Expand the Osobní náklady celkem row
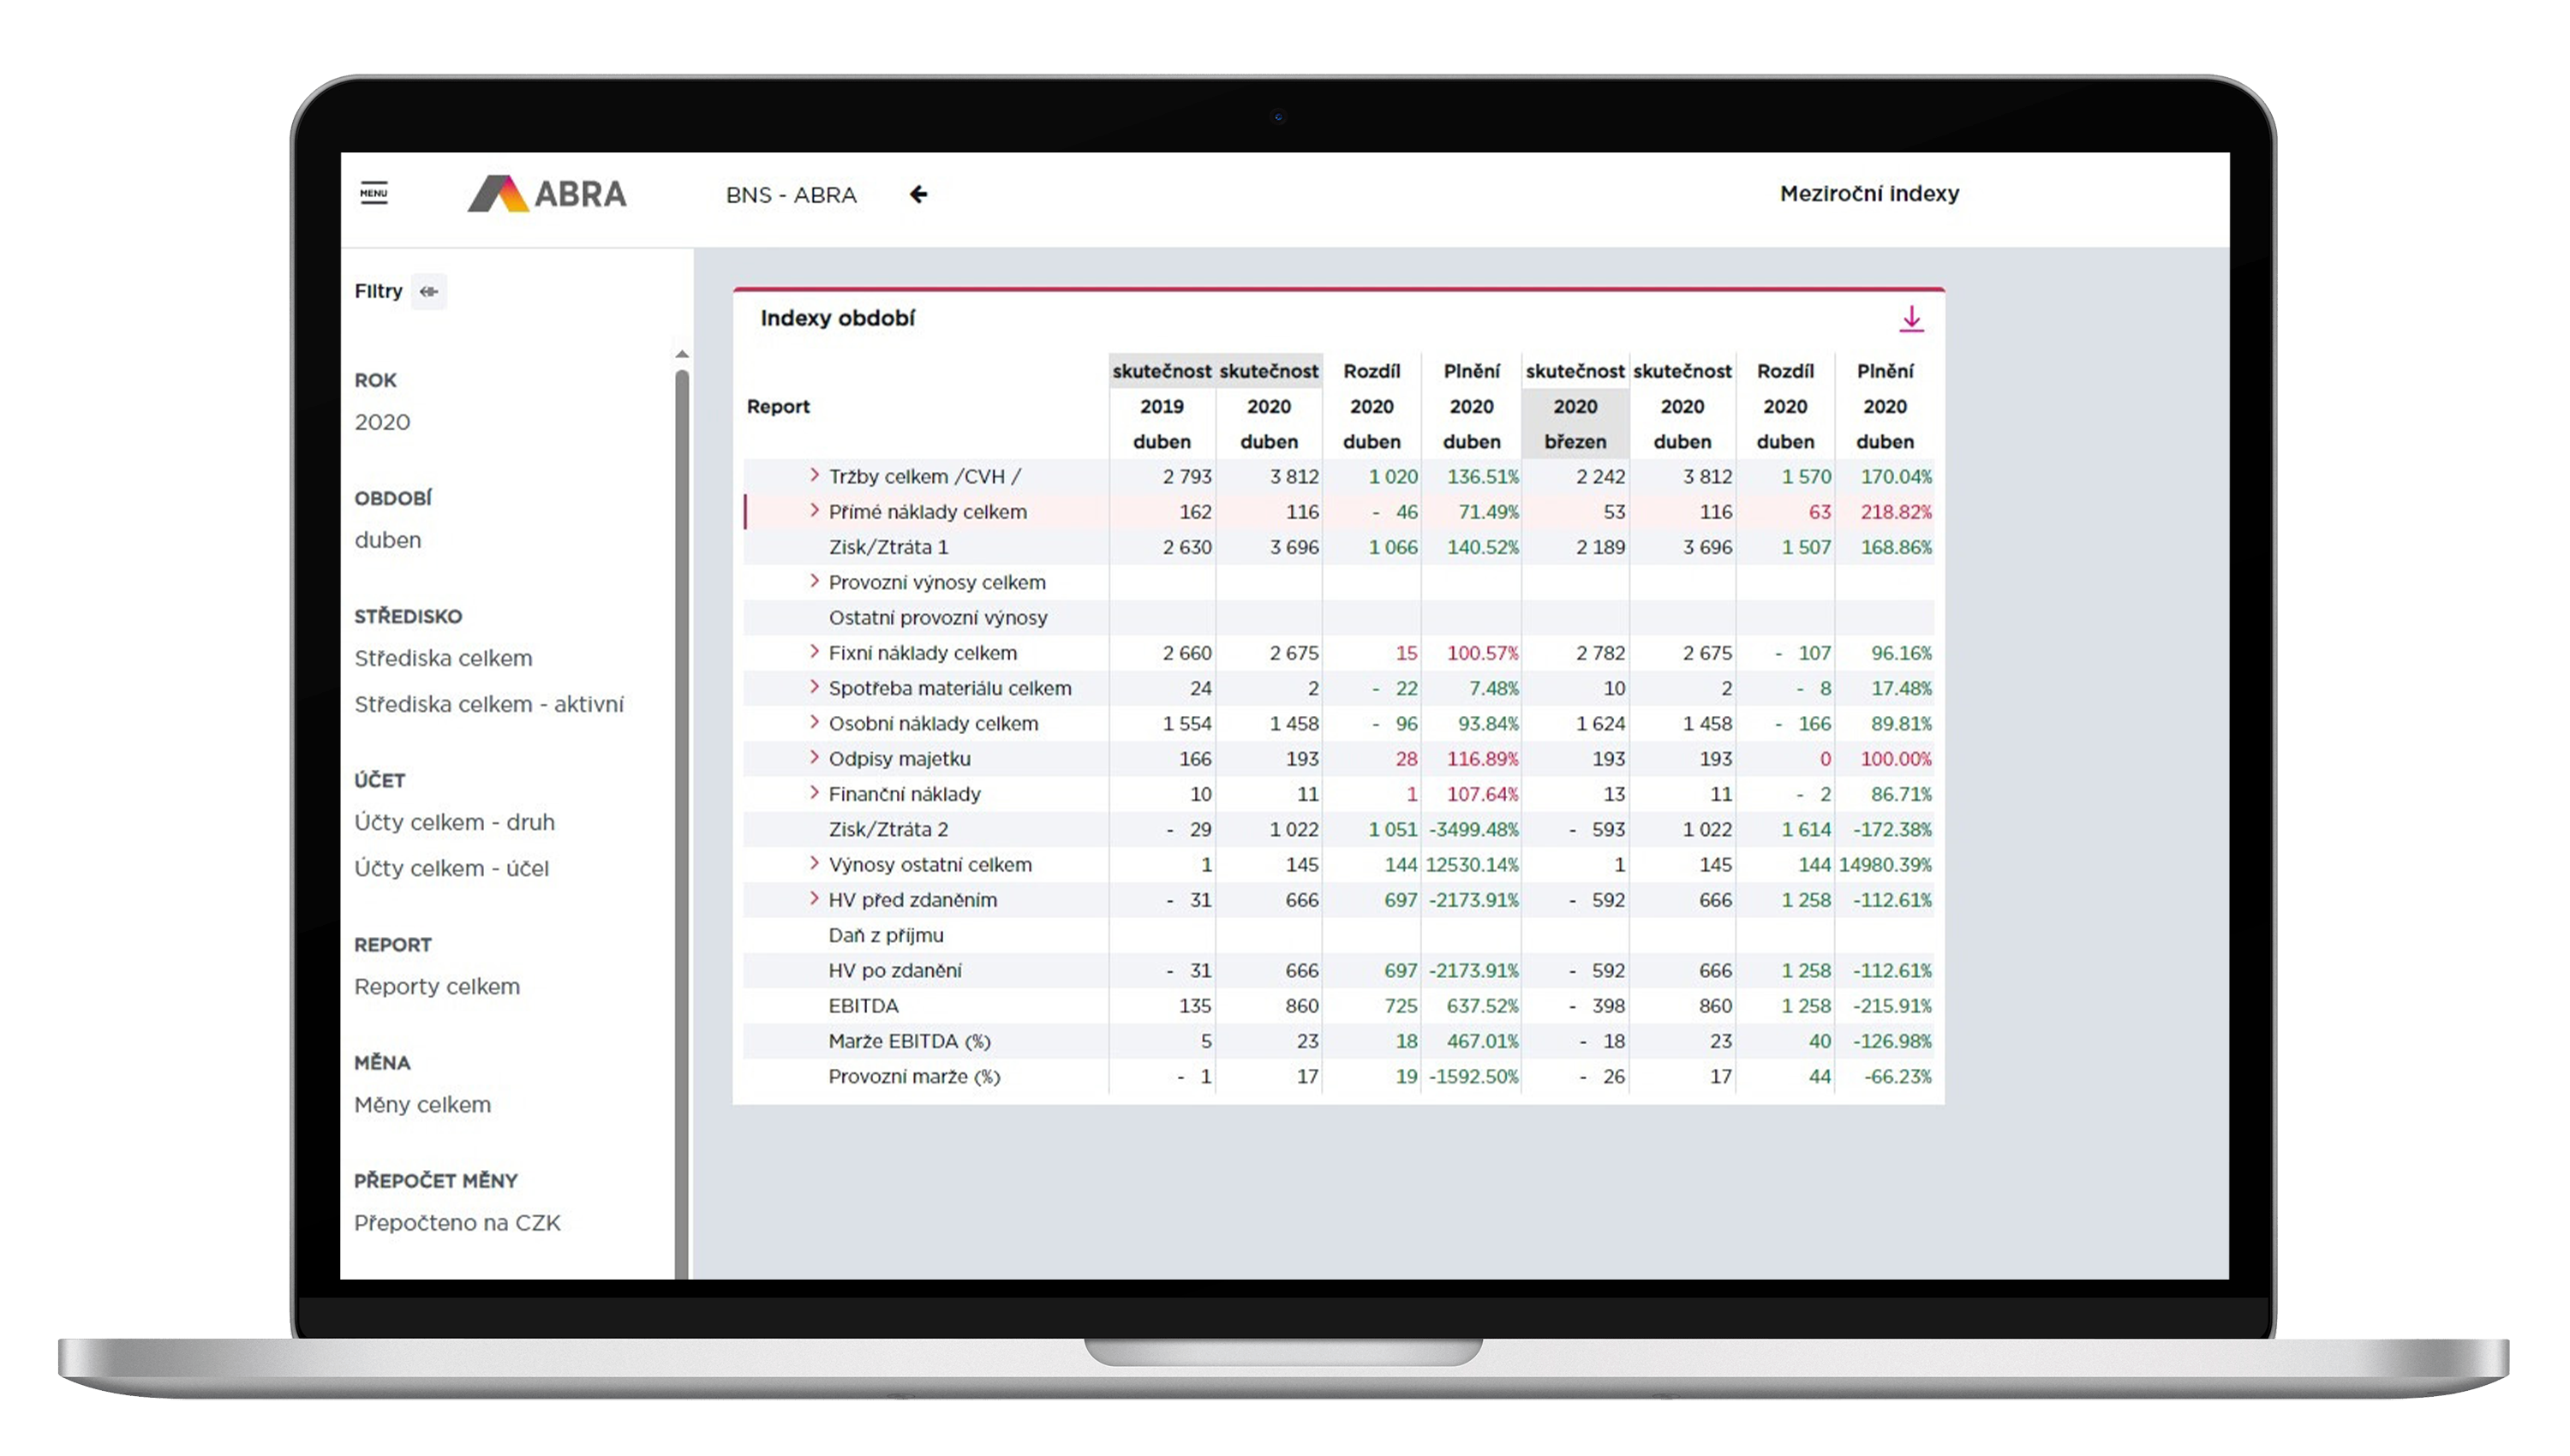The width and height of the screenshot is (2570, 1456). click(814, 723)
